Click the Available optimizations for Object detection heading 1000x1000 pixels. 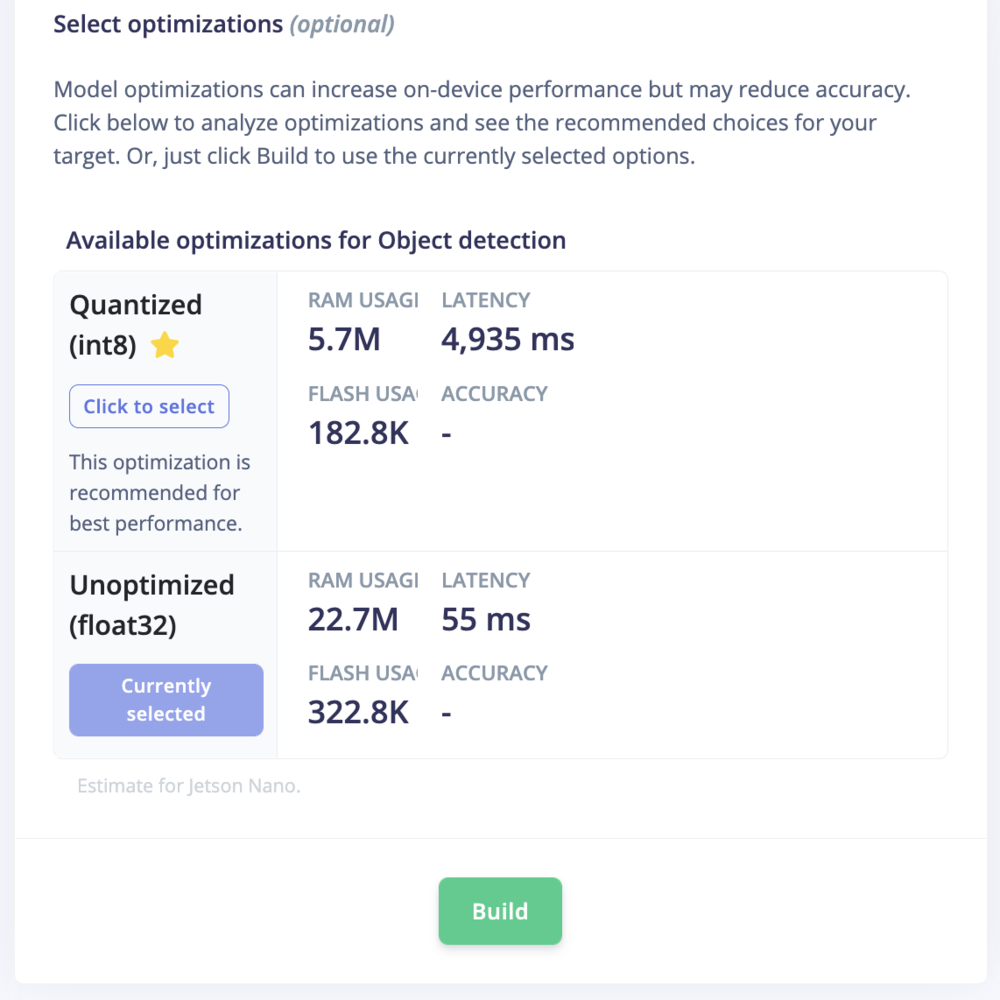coord(316,240)
